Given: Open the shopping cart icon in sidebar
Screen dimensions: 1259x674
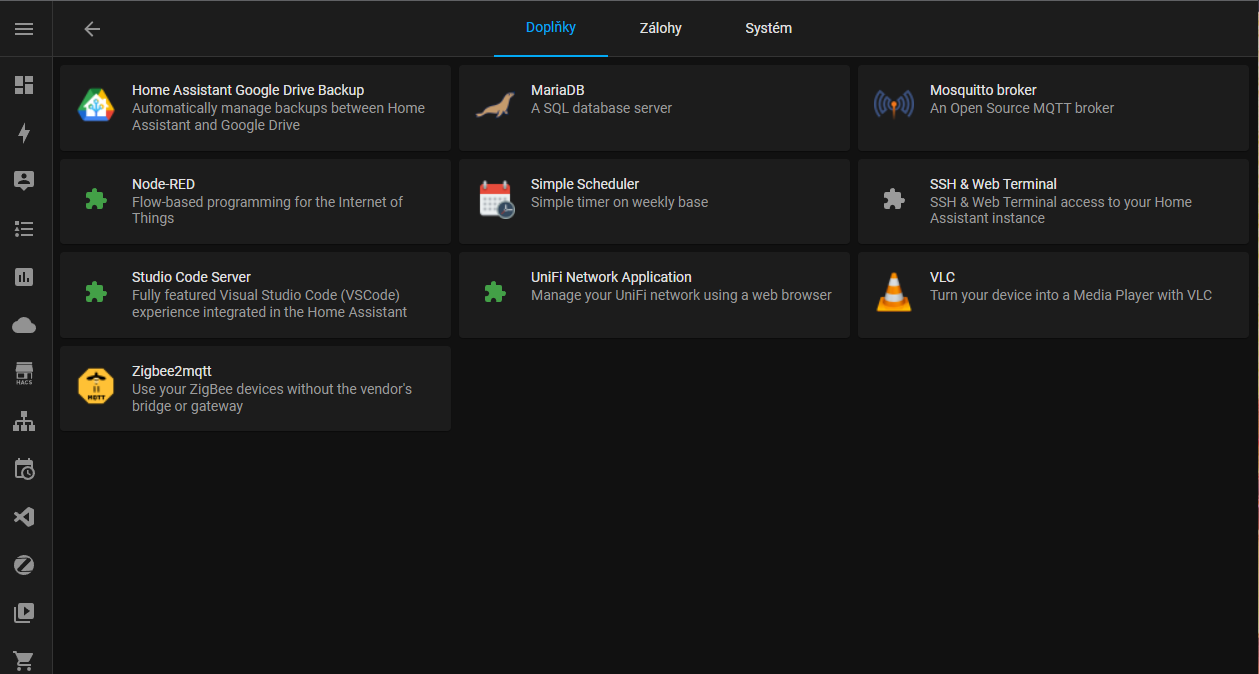Looking at the screenshot, I should (x=24, y=660).
